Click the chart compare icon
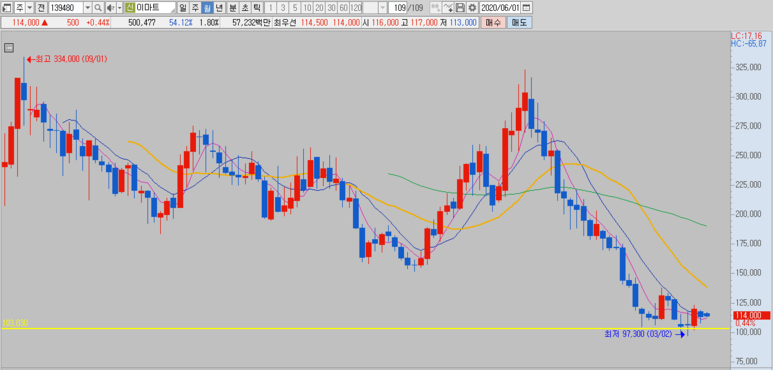773x370 pixels. coord(436,7)
